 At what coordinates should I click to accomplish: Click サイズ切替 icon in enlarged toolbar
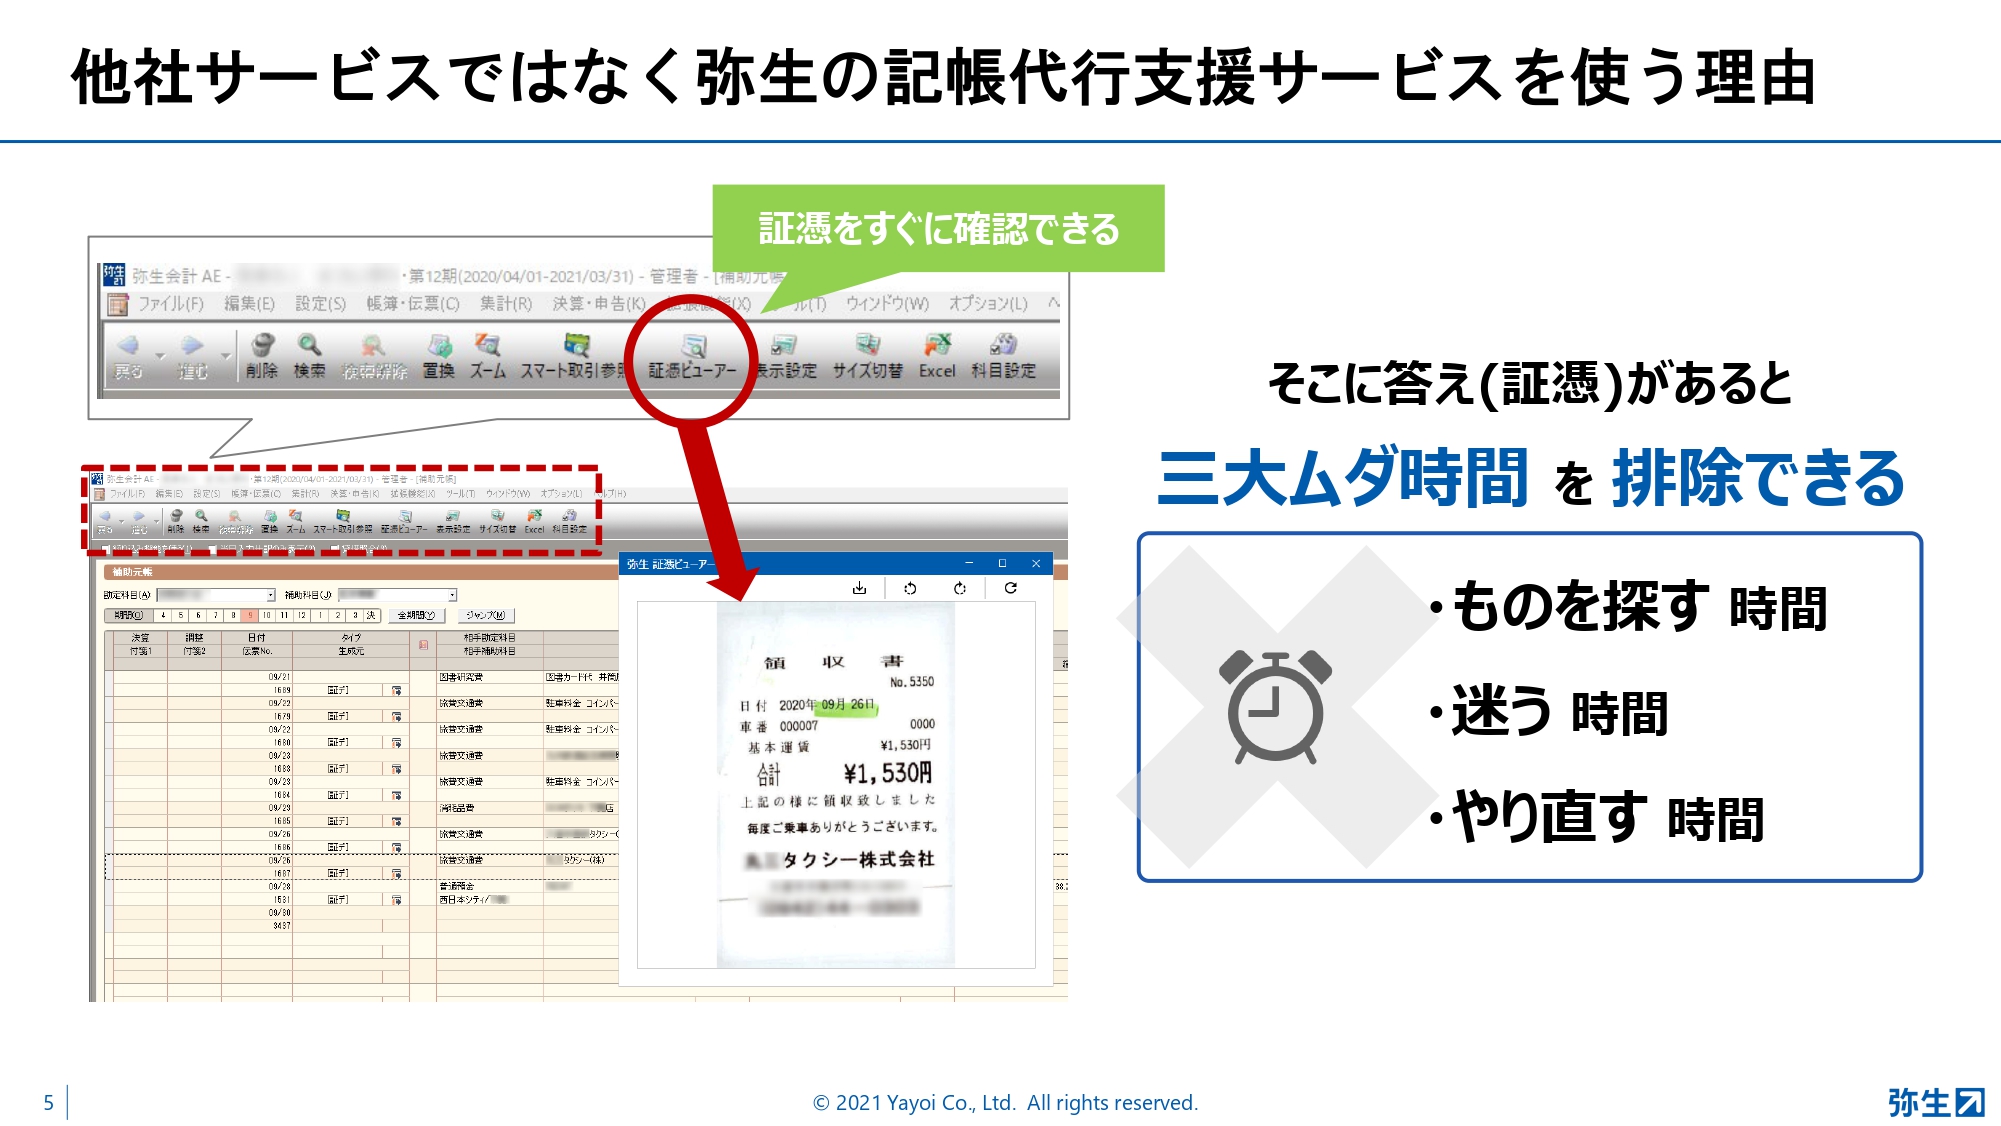867,345
